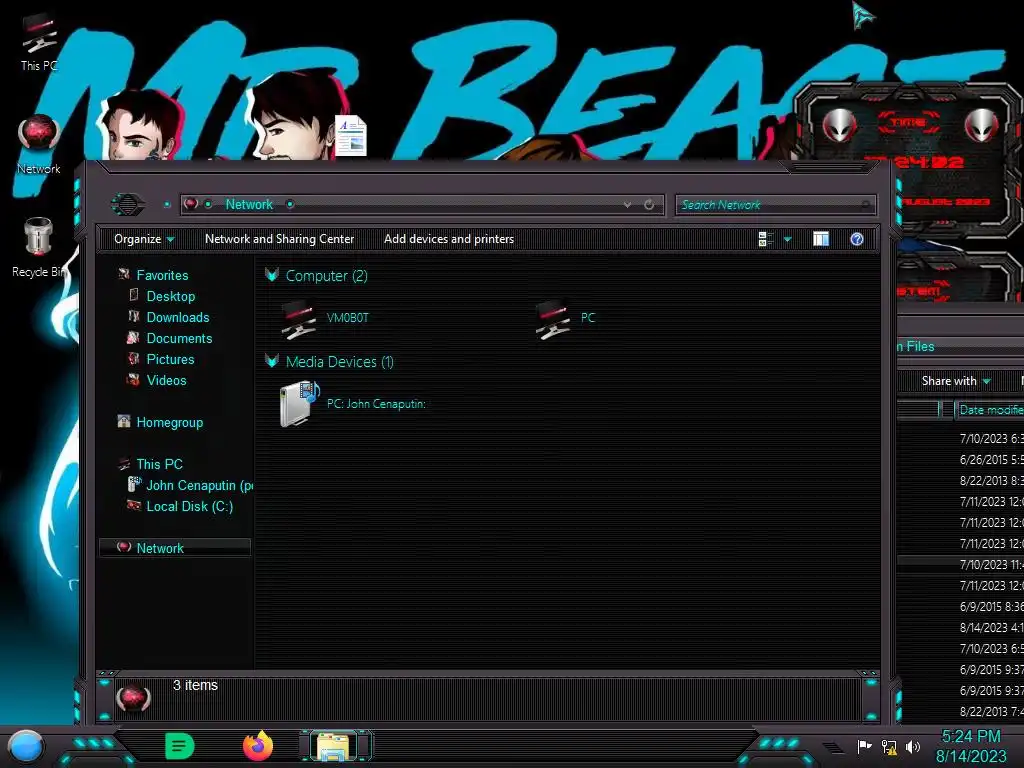Select Recycle Bin desktop icon
The width and height of the screenshot is (1024, 768).
click(39, 248)
